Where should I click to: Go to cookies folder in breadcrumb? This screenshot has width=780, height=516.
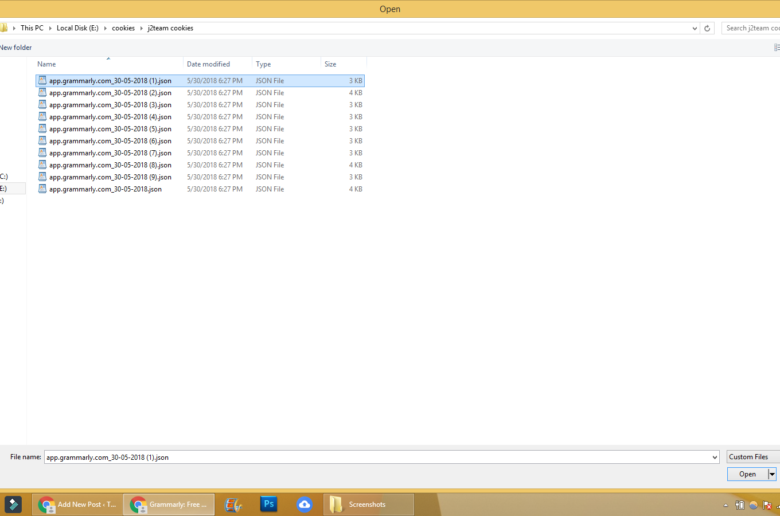pos(123,28)
